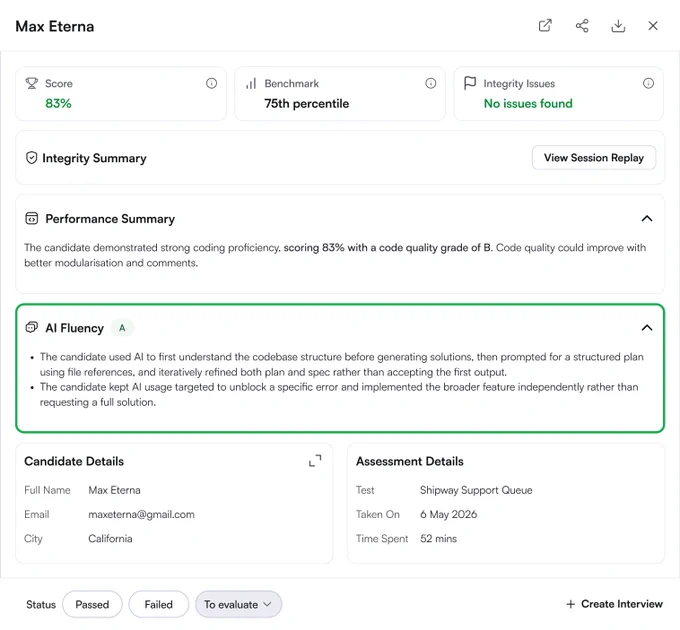Click the Performance Summary code icon
Image resolution: width=680 pixels, height=630 pixels.
point(32,219)
